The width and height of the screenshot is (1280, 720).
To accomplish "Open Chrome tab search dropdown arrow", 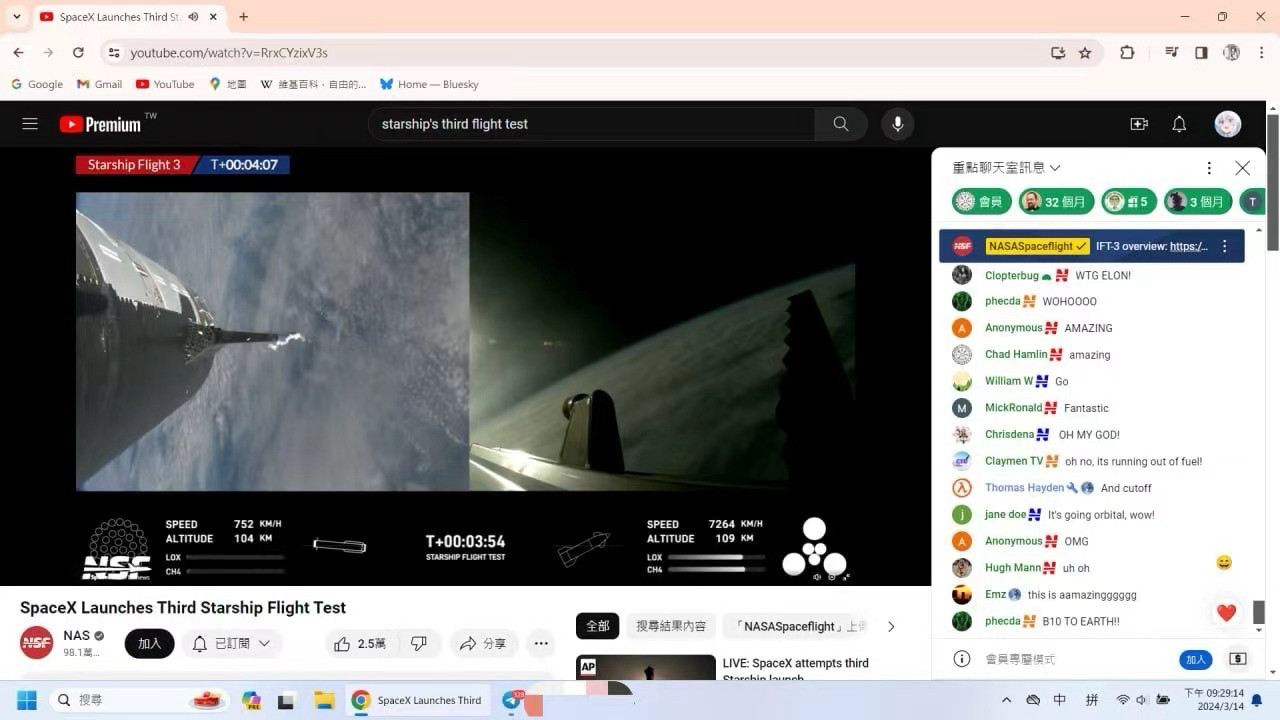I will tap(17, 17).
